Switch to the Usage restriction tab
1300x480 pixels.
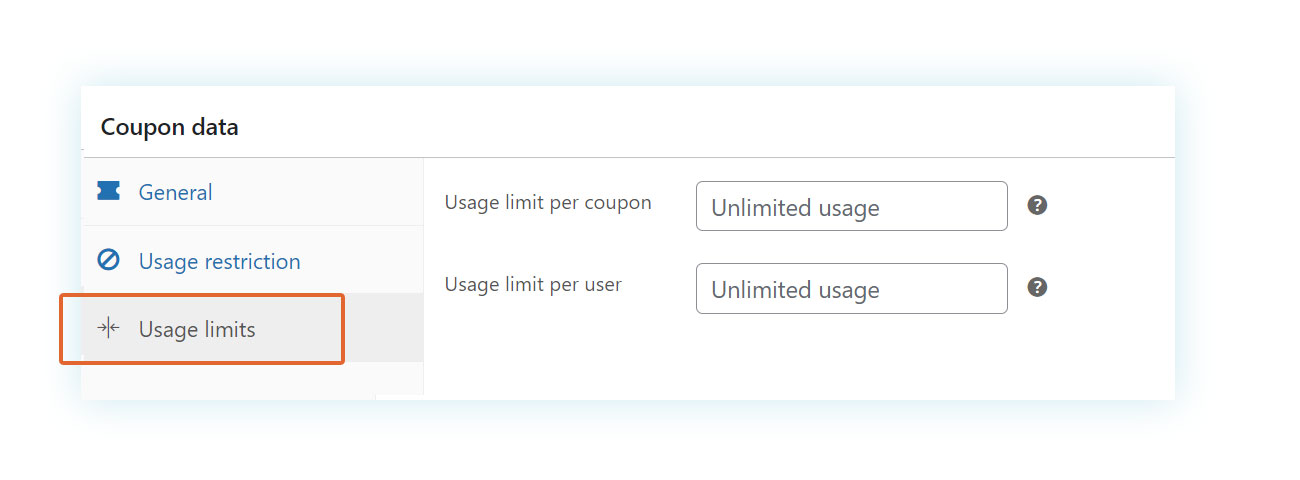(252, 260)
